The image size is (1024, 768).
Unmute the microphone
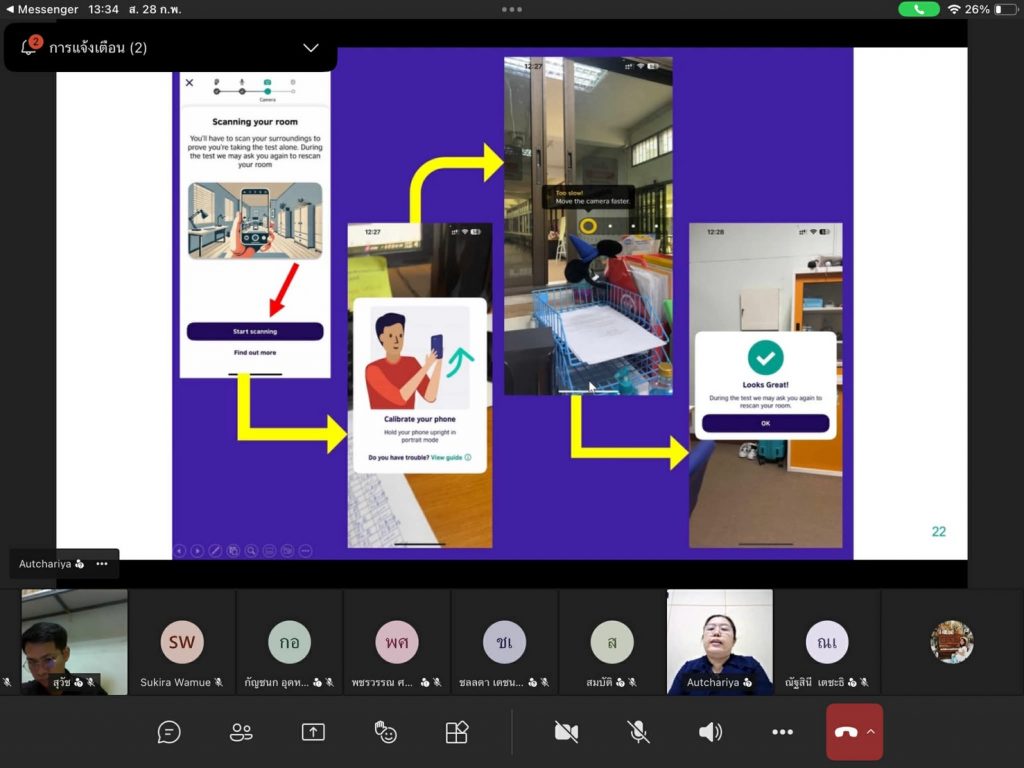pyautogui.click(x=638, y=732)
